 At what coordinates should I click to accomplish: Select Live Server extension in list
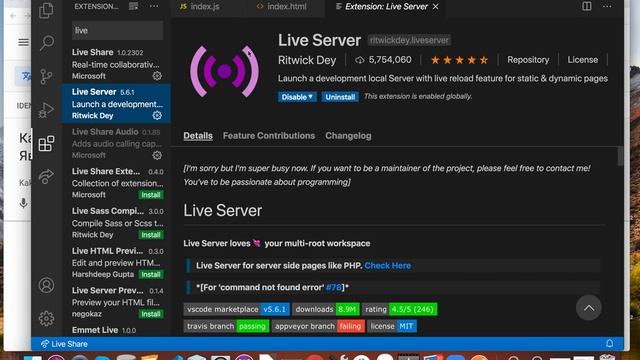[116, 103]
